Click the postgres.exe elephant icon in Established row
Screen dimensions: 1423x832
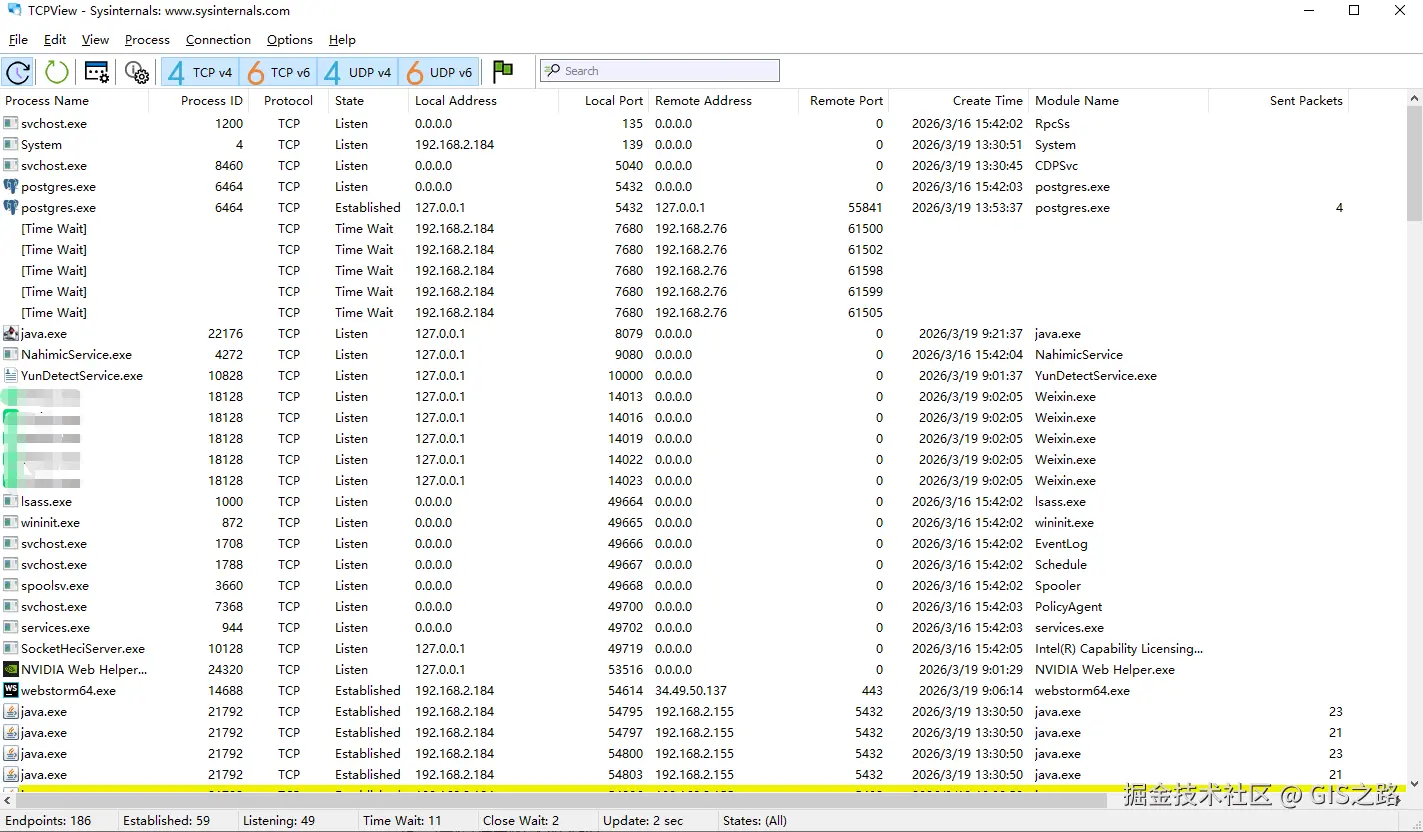(10, 208)
